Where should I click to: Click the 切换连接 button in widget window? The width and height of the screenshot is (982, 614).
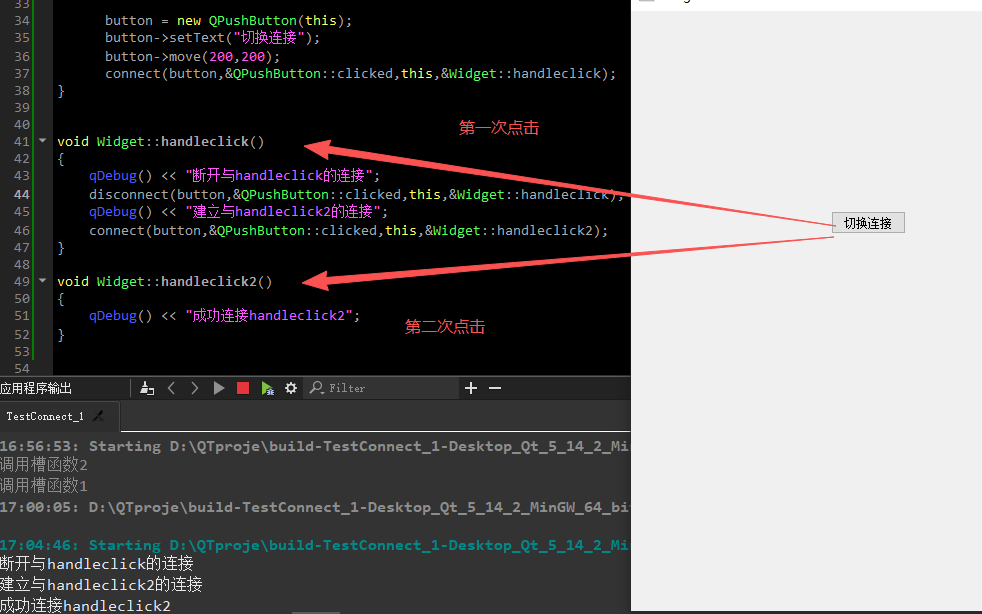(868, 223)
